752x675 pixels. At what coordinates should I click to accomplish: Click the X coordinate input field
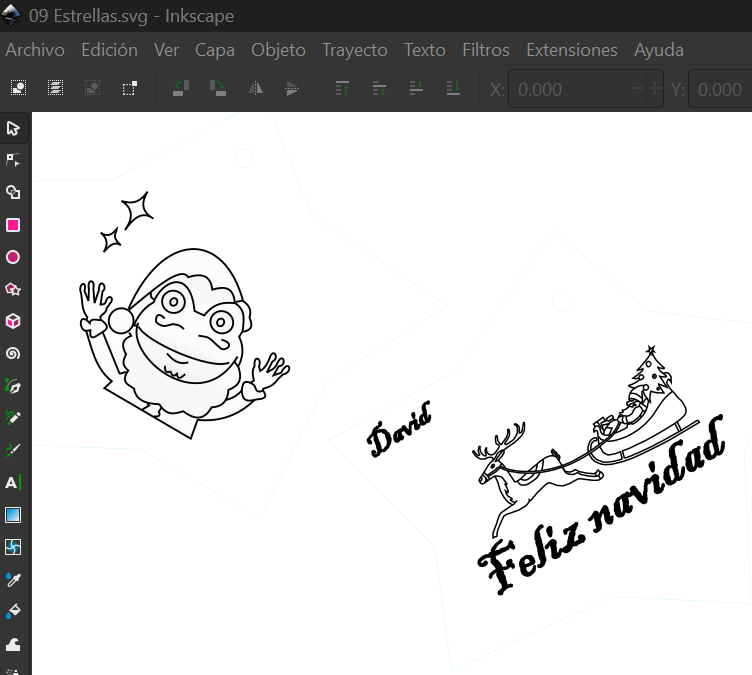[x=568, y=89]
